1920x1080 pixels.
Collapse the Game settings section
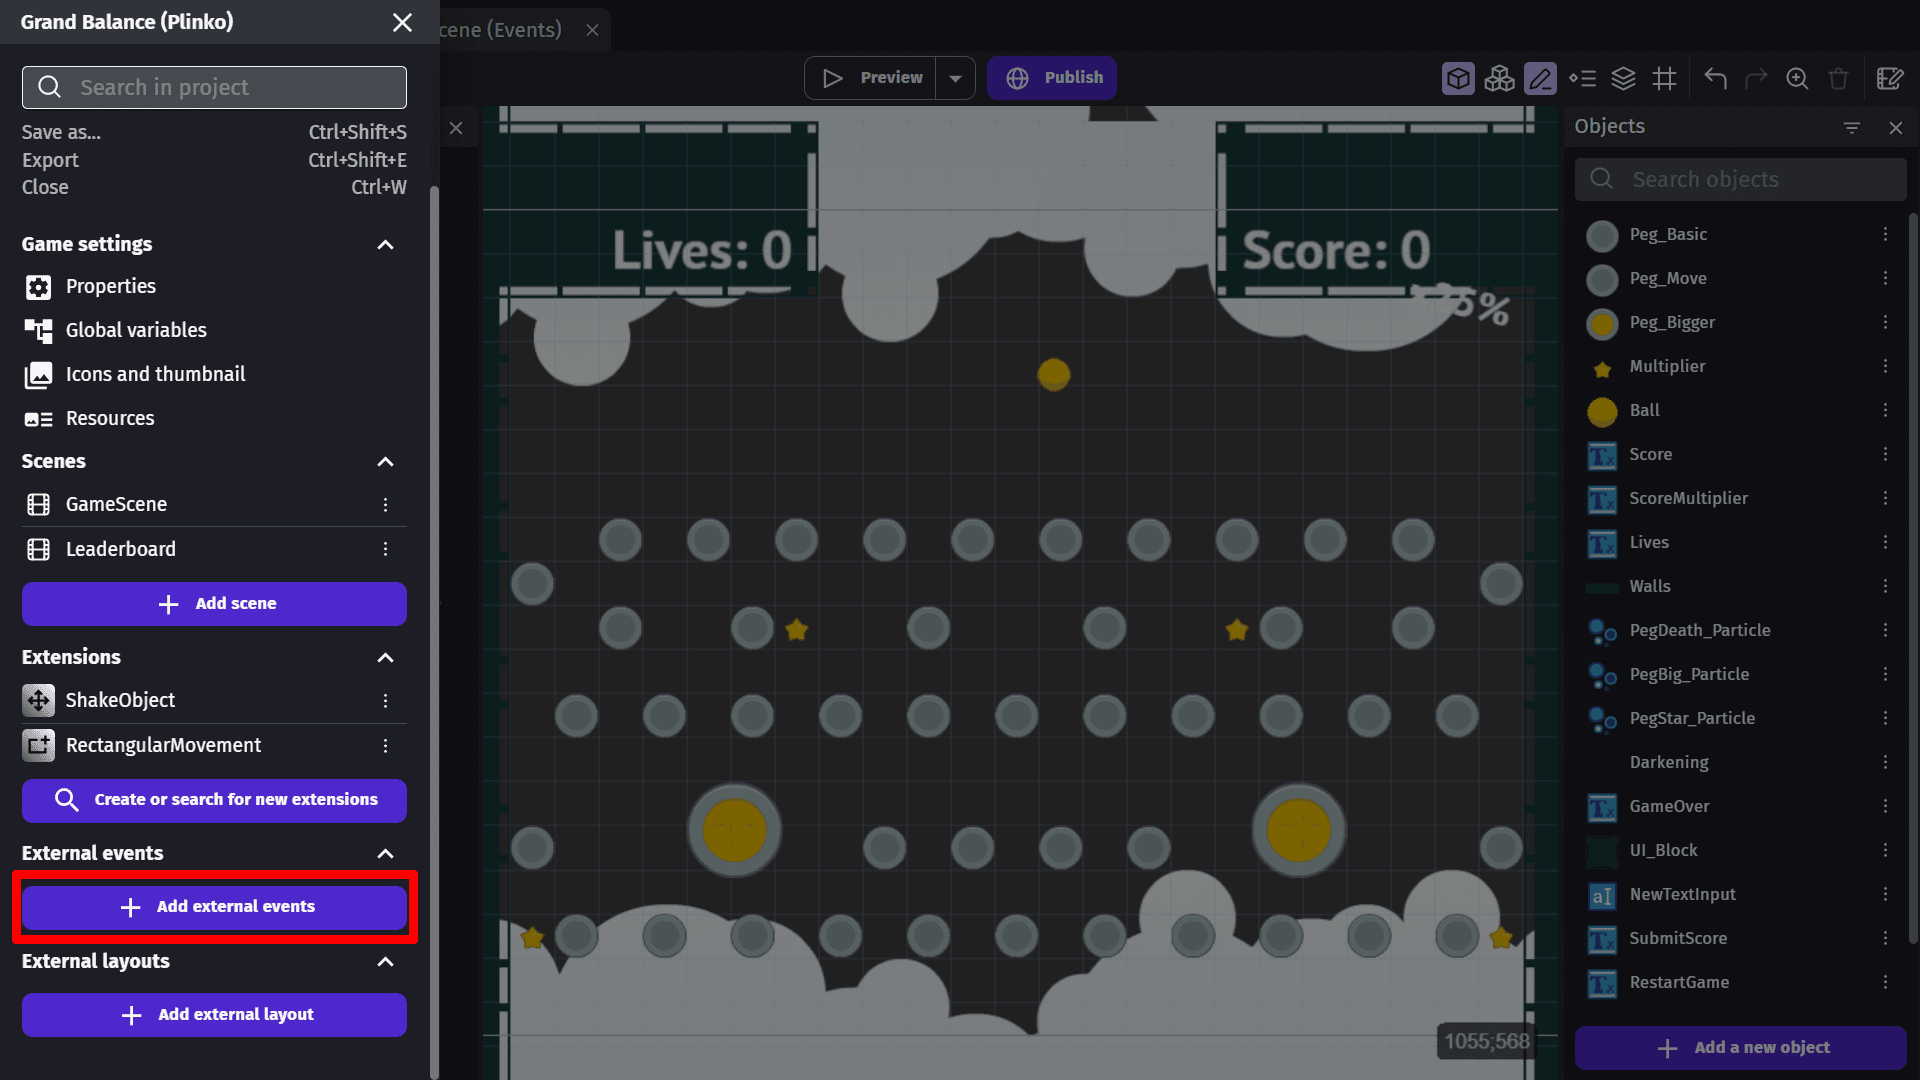coord(385,245)
